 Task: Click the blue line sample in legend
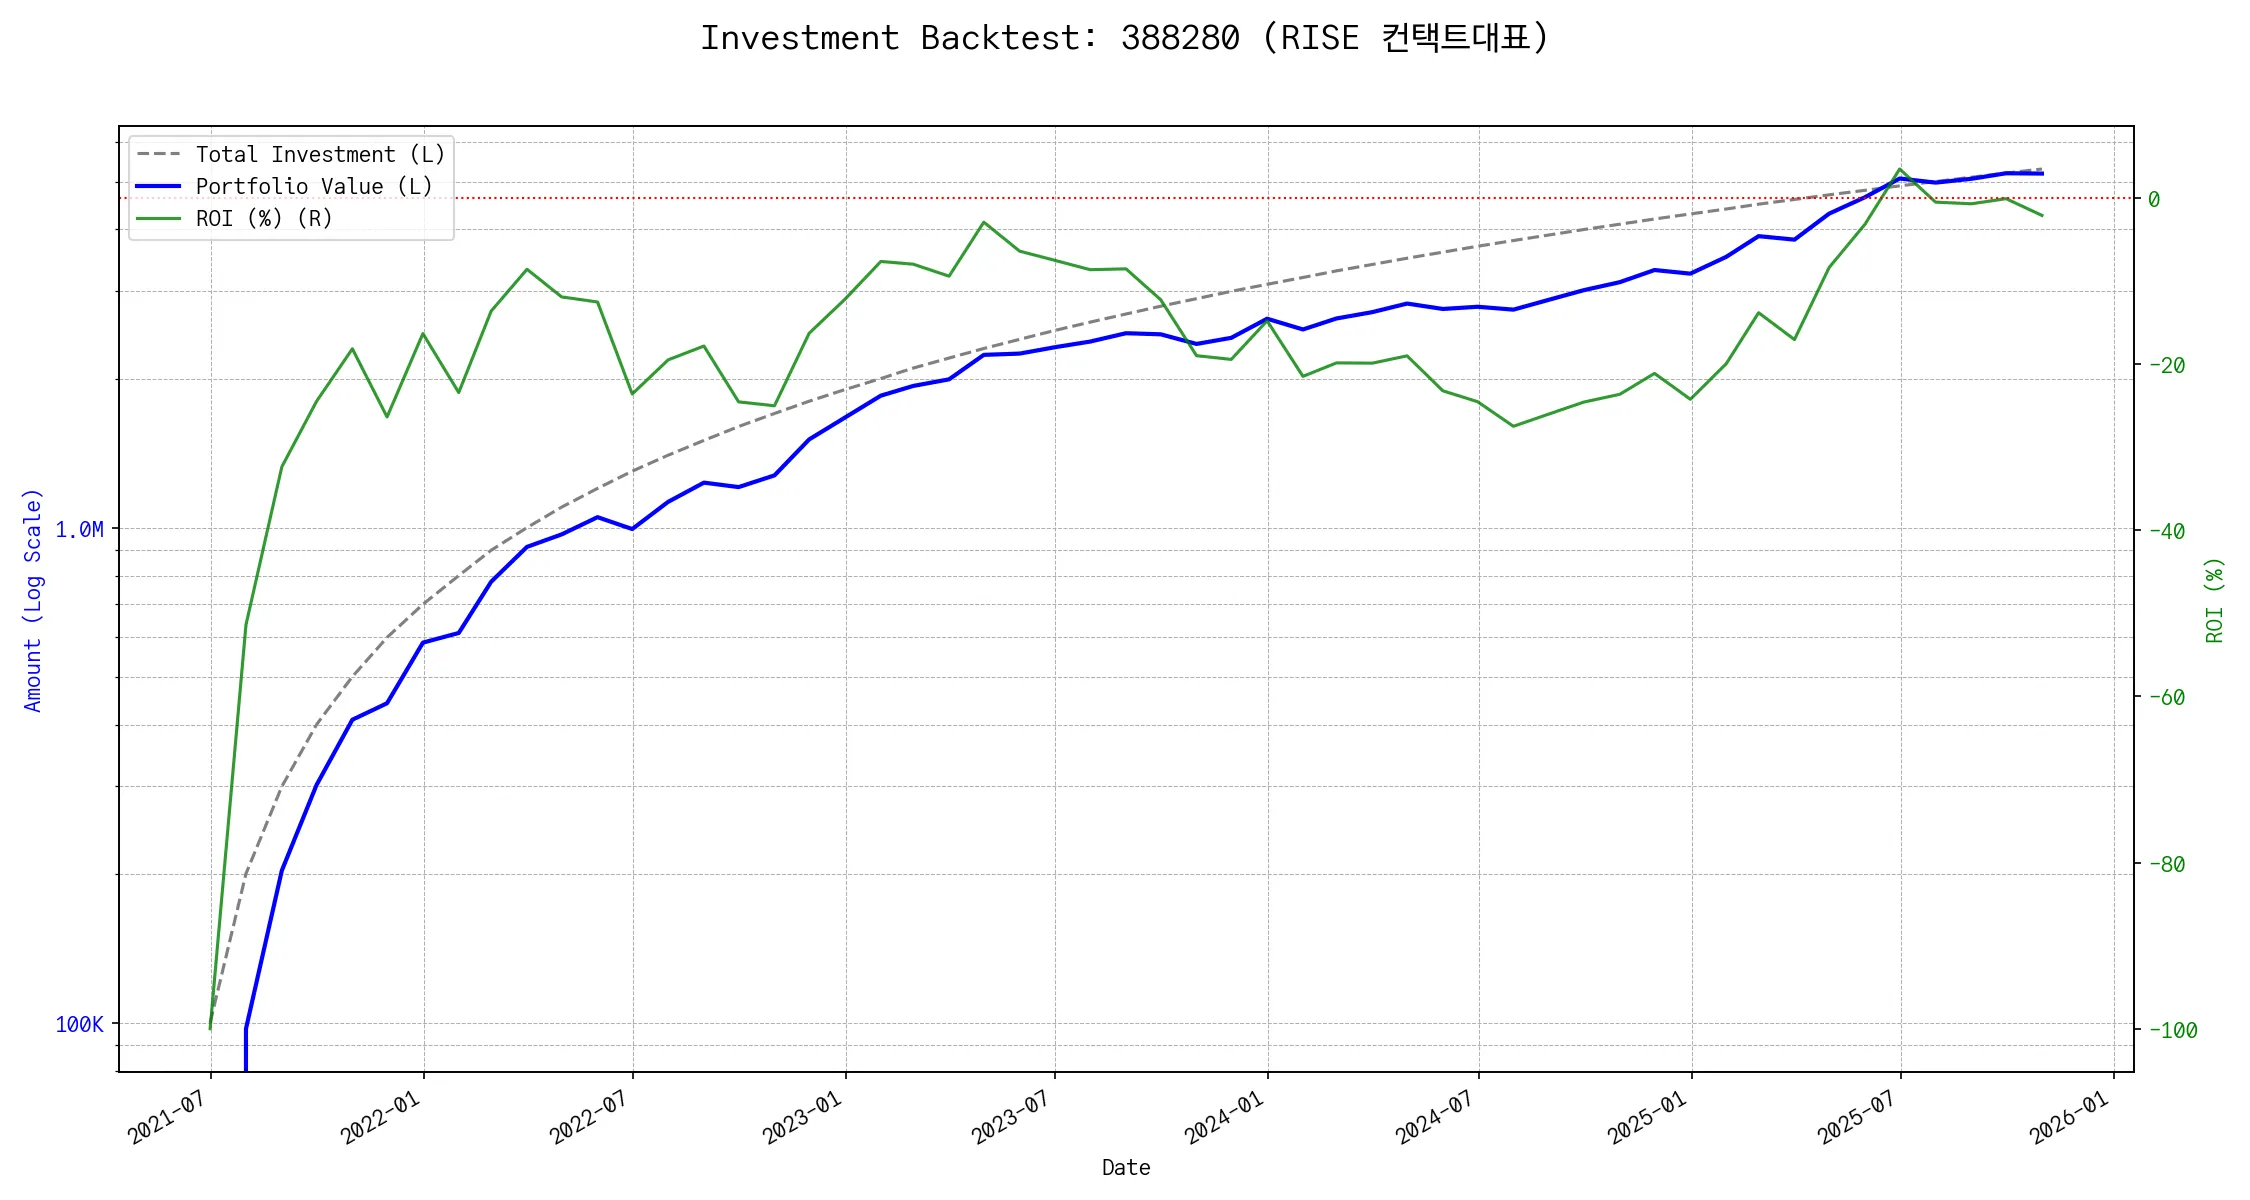coord(158,187)
